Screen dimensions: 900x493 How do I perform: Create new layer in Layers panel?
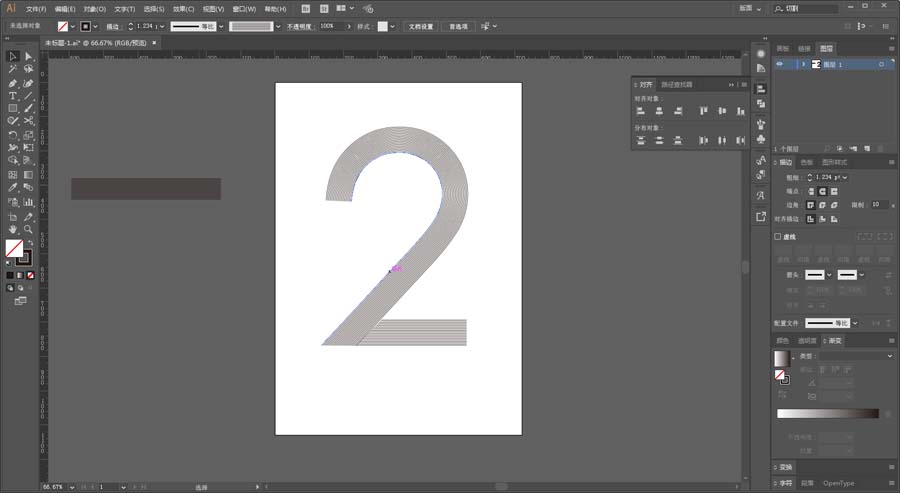pos(867,149)
